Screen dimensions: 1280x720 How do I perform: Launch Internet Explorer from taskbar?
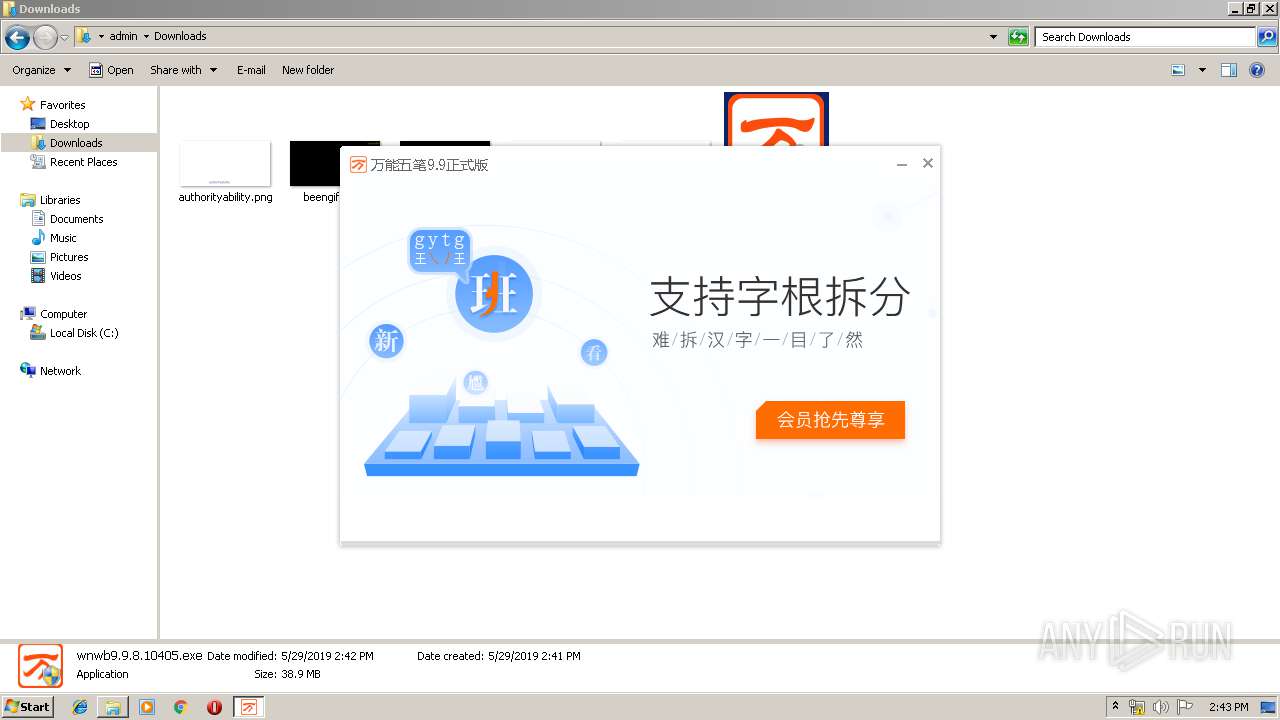point(80,707)
